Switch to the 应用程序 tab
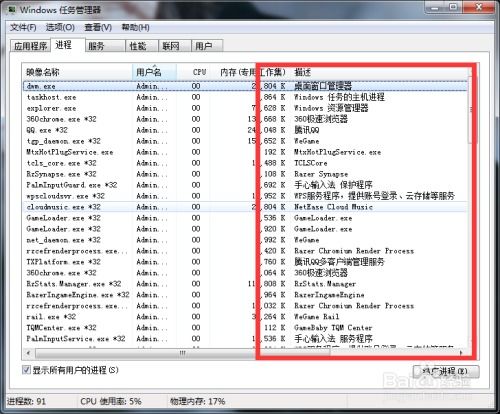Screen dimensions: 500x414 (x=30, y=46)
